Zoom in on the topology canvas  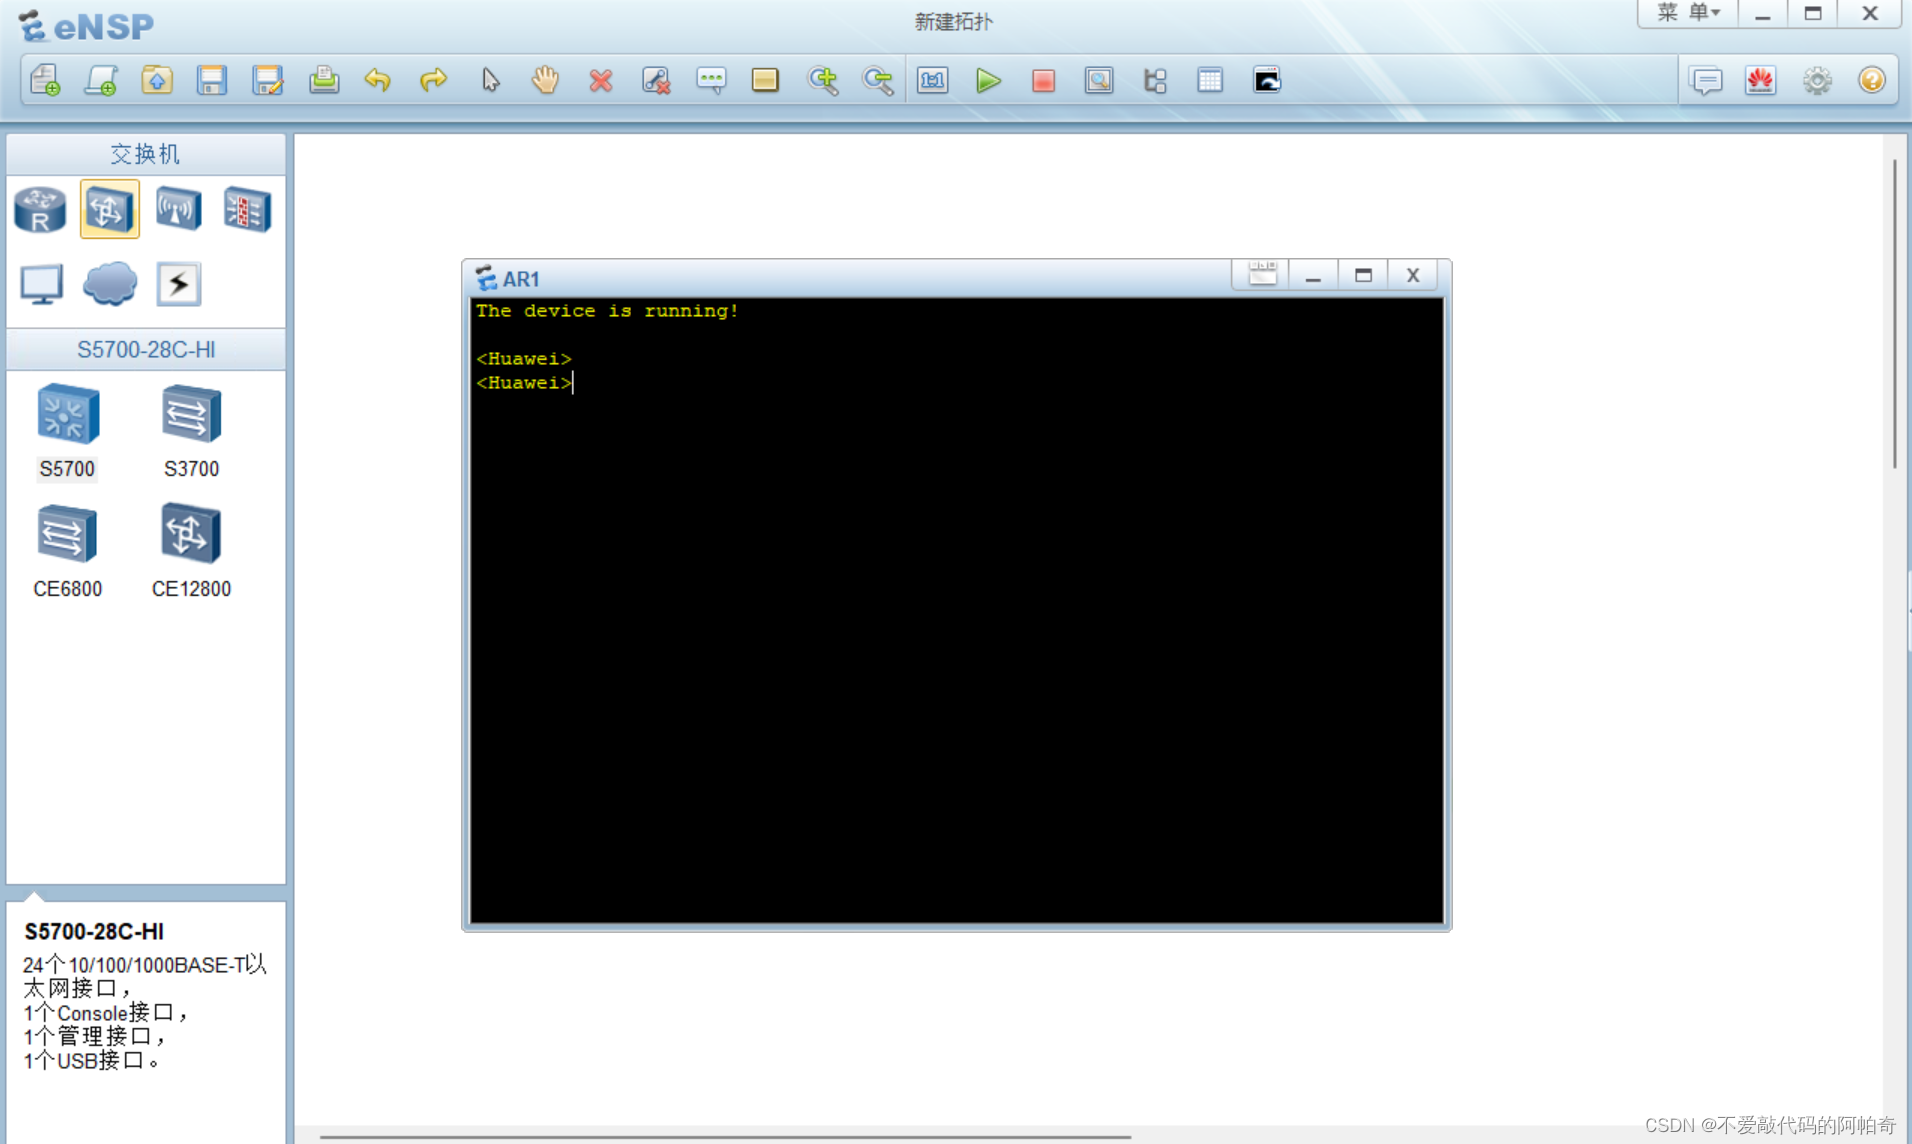(x=823, y=80)
